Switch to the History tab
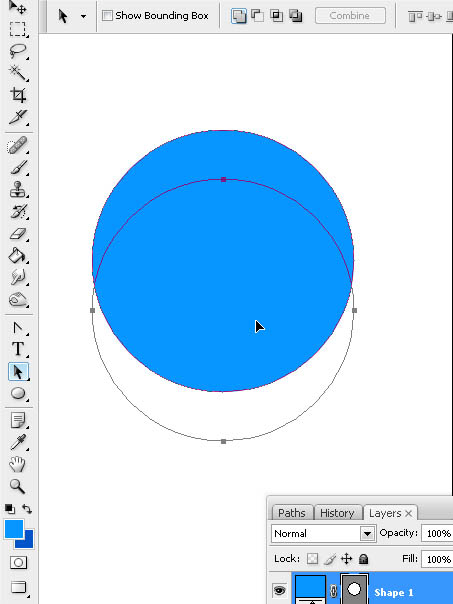The width and height of the screenshot is (453, 604). 337,513
